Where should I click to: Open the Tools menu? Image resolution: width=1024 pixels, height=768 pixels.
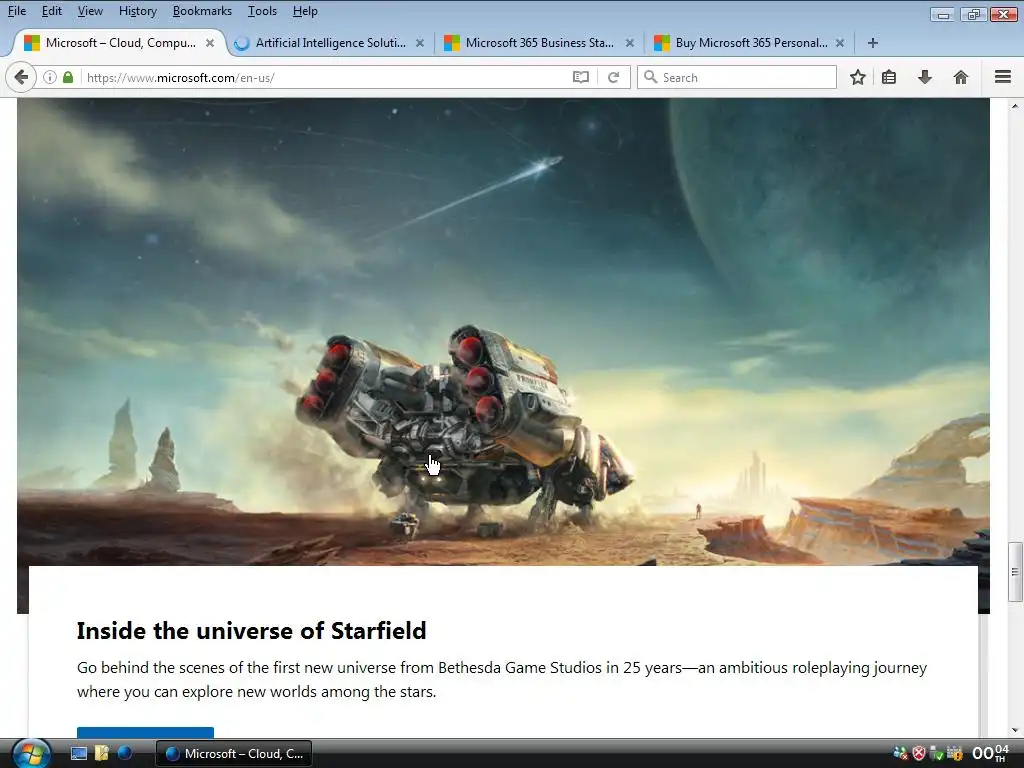(262, 11)
